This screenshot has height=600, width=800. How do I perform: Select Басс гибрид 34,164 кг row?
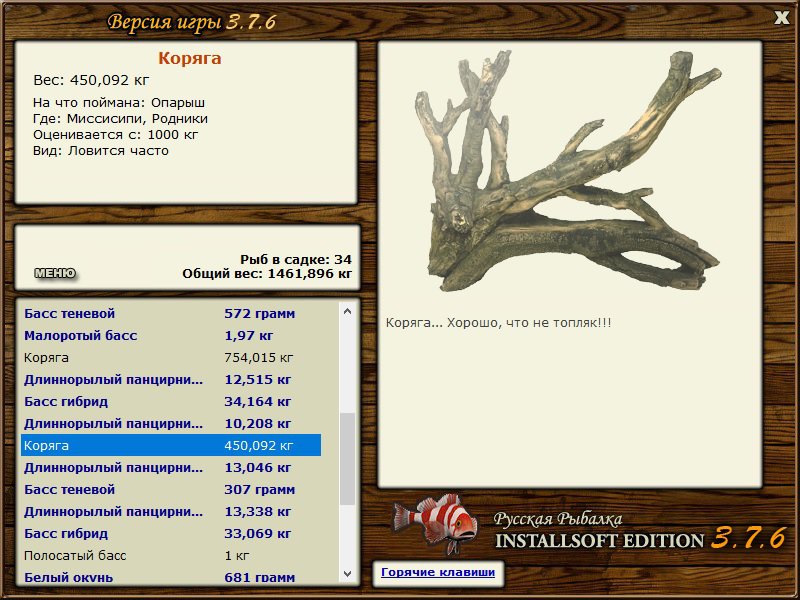[171, 401]
